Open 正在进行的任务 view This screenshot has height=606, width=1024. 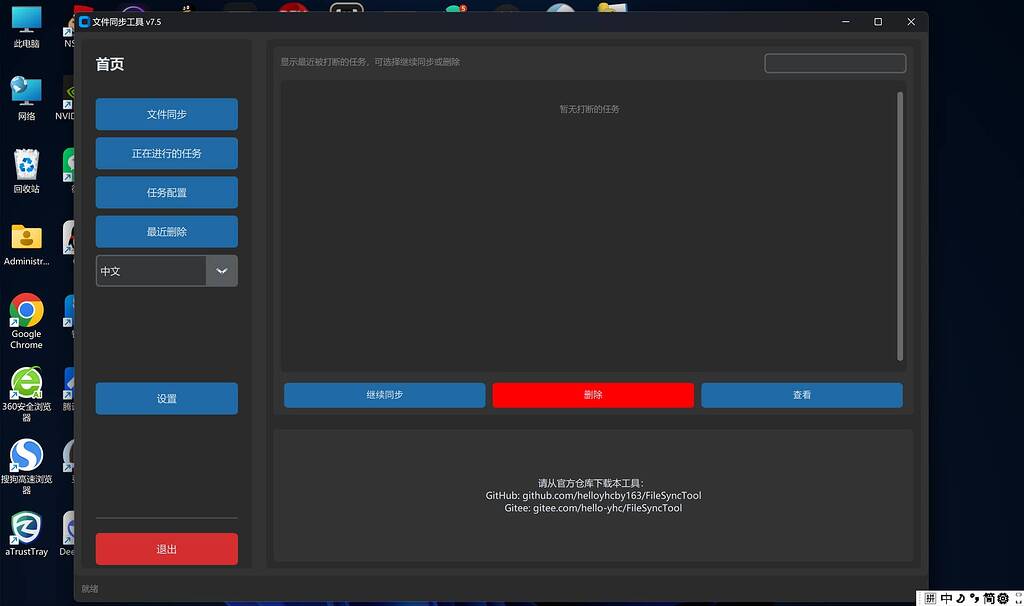167,153
